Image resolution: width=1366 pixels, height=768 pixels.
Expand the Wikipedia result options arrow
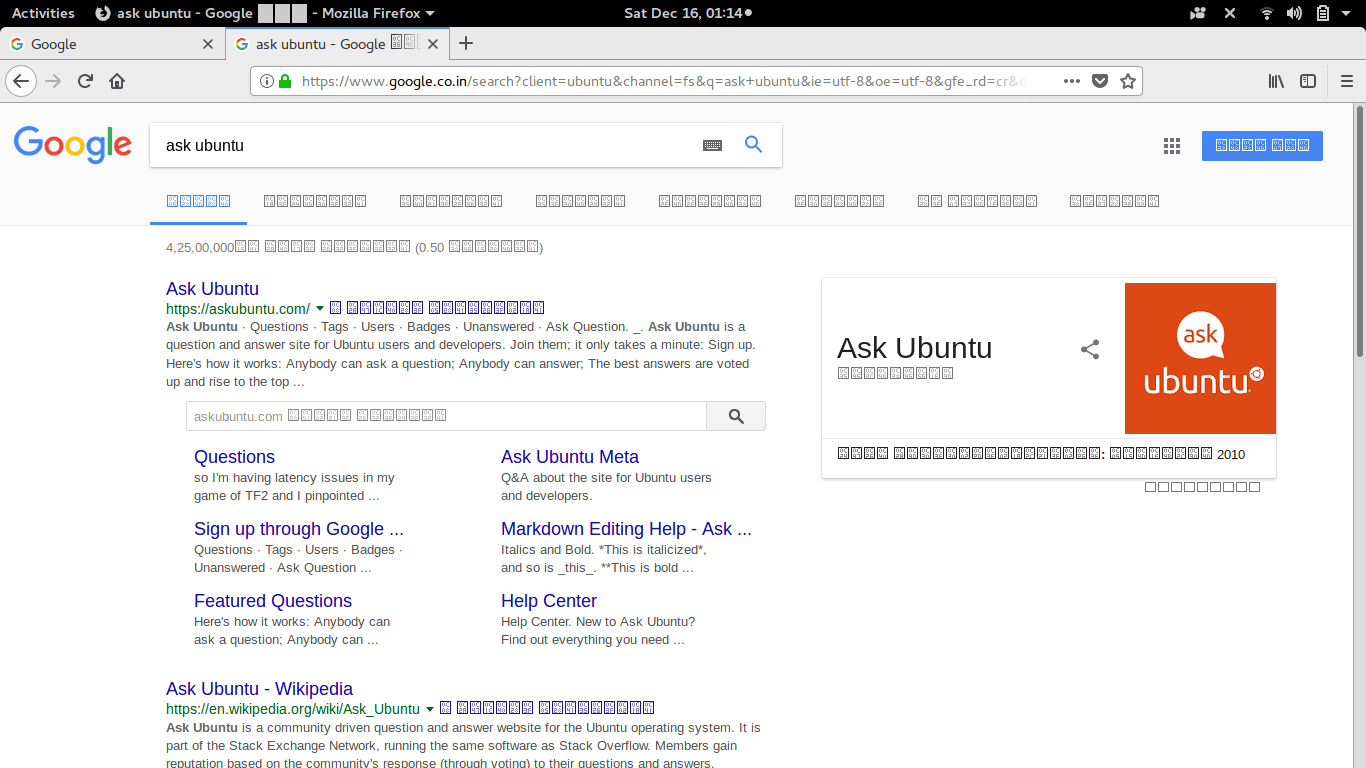(430, 708)
